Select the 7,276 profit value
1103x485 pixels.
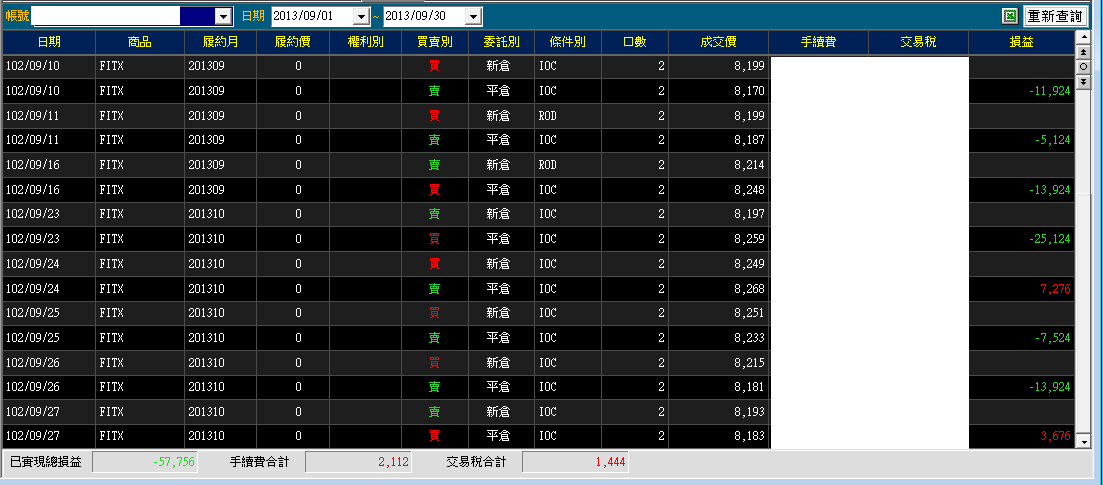coord(1054,289)
